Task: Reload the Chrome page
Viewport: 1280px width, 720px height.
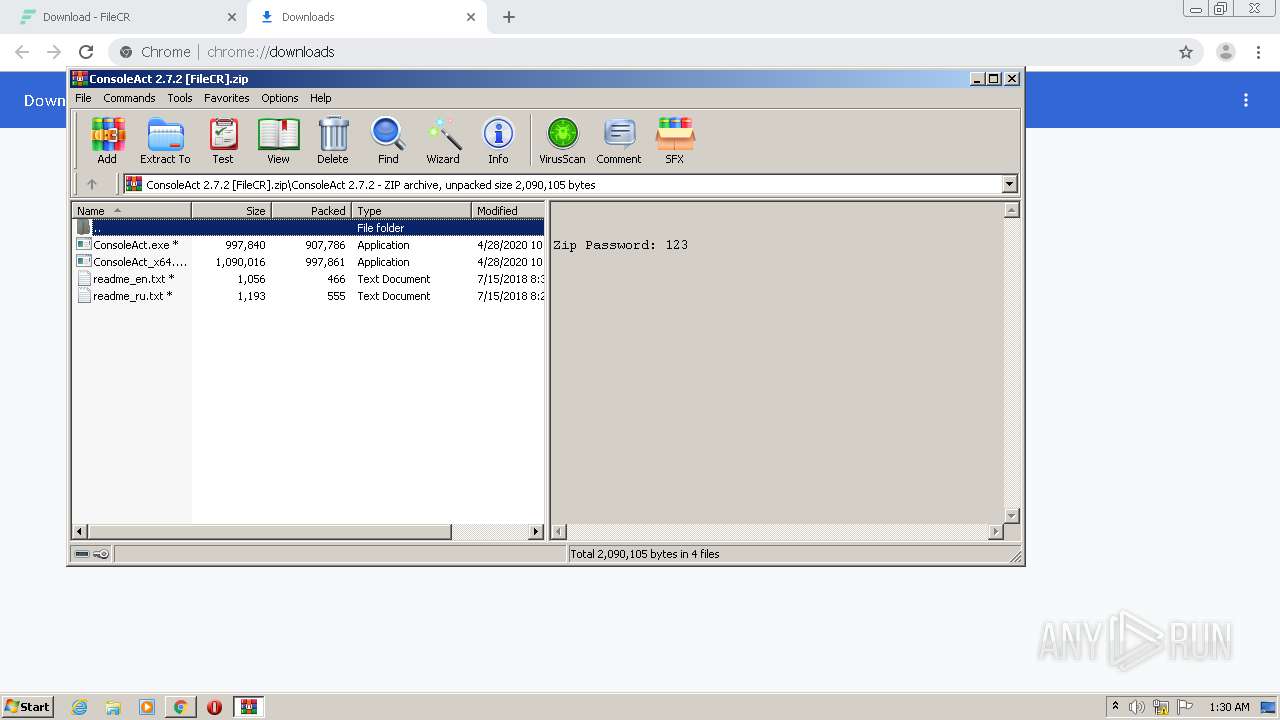Action: point(86,52)
